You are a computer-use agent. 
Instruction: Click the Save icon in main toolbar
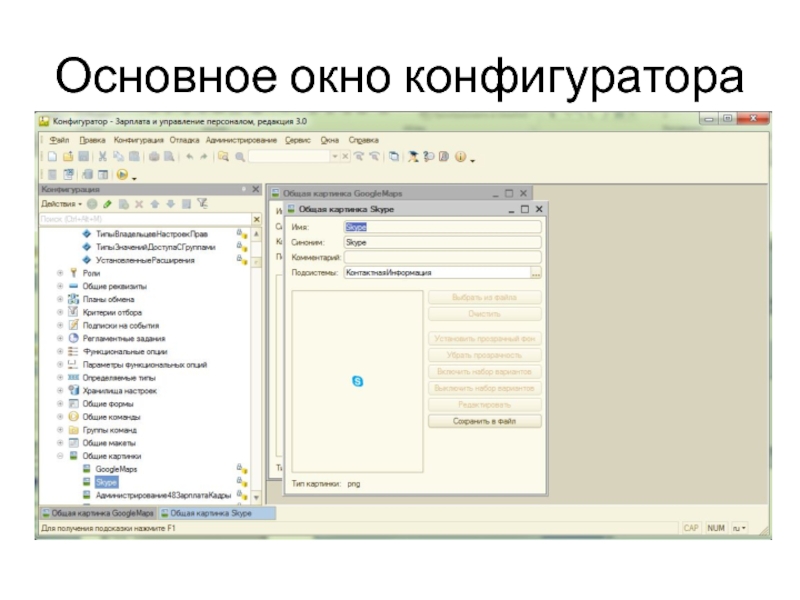[x=85, y=157]
